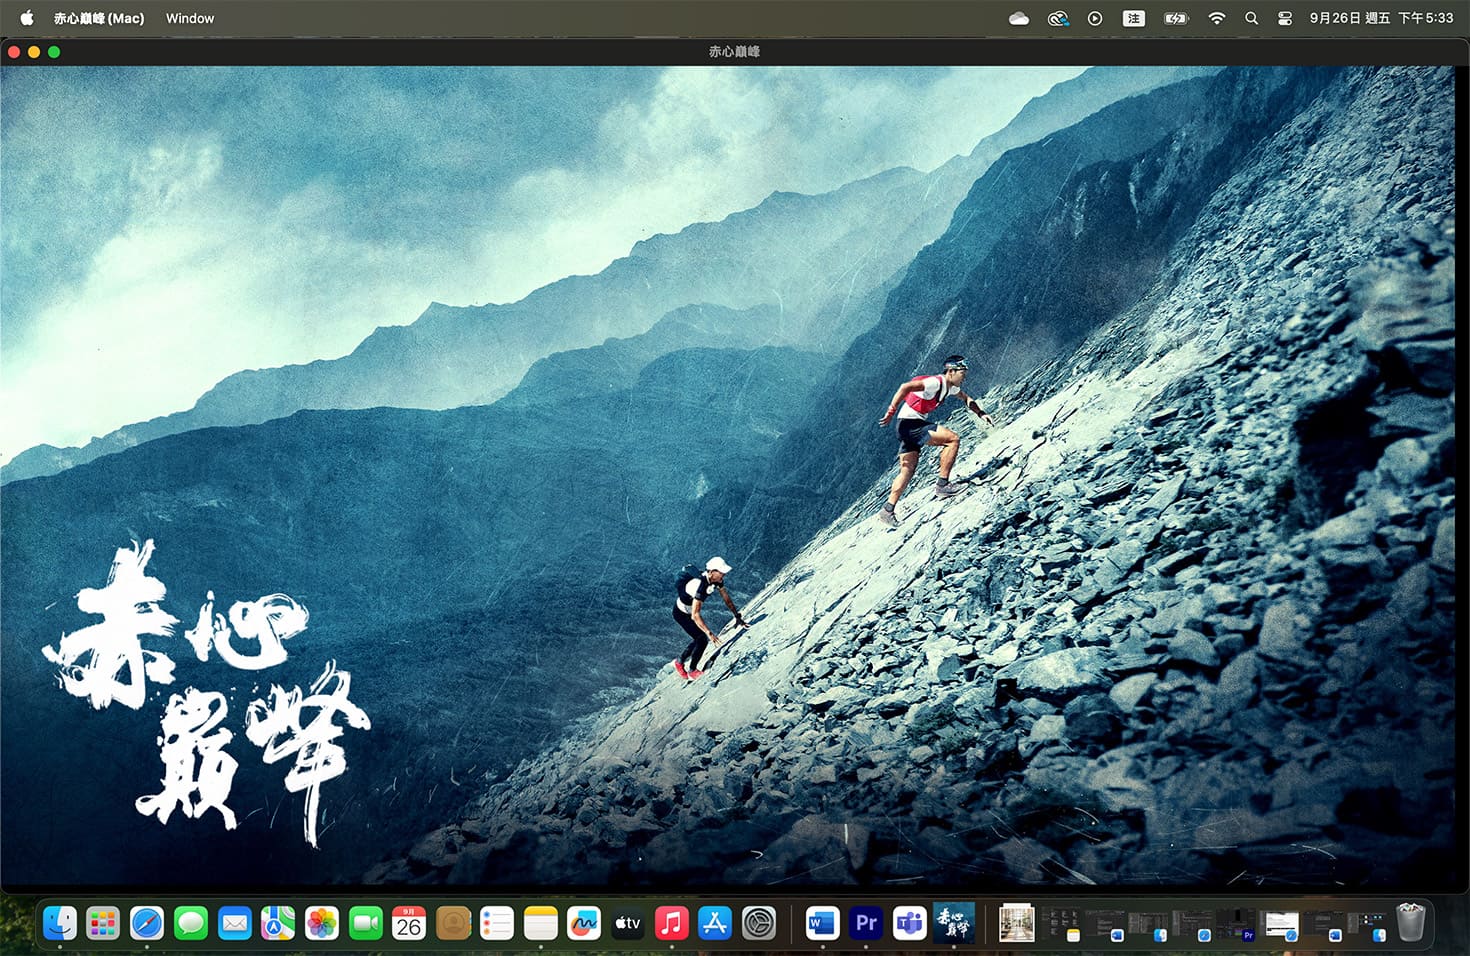Click the date and time clock
This screenshot has width=1470, height=956.
point(1381,18)
